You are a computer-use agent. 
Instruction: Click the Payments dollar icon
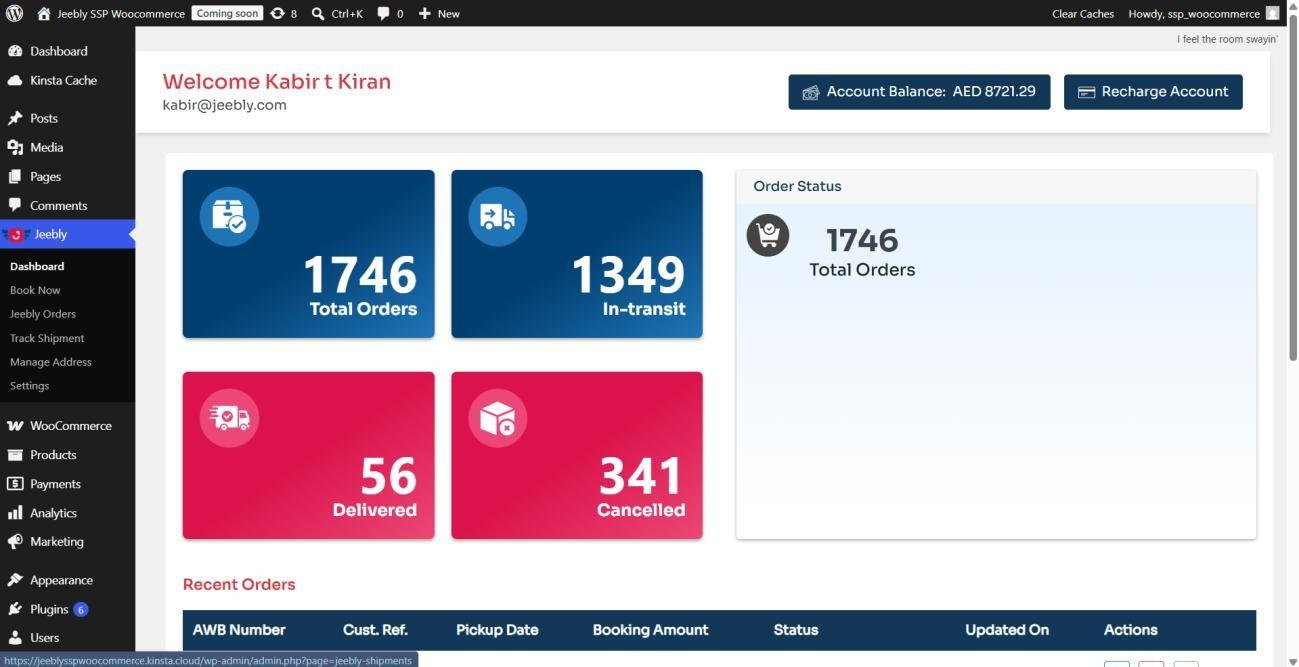(x=15, y=483)
